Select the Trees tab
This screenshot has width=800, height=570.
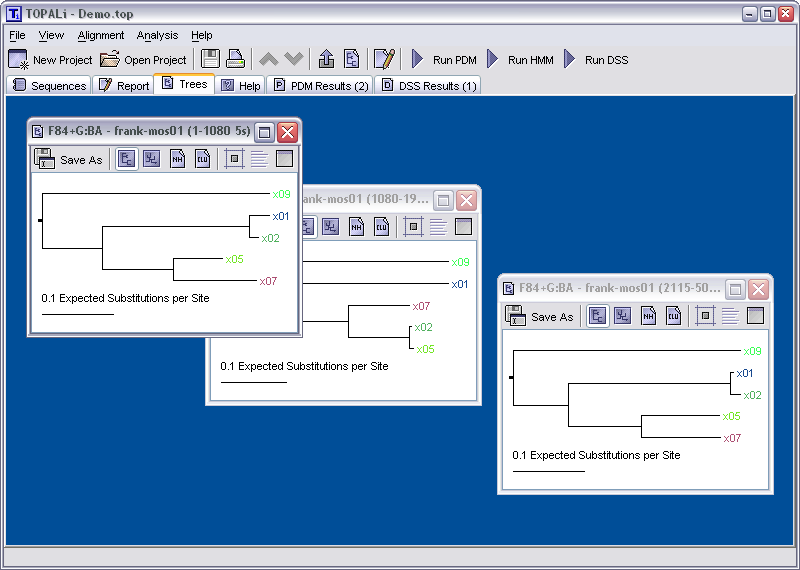[184, 84]
